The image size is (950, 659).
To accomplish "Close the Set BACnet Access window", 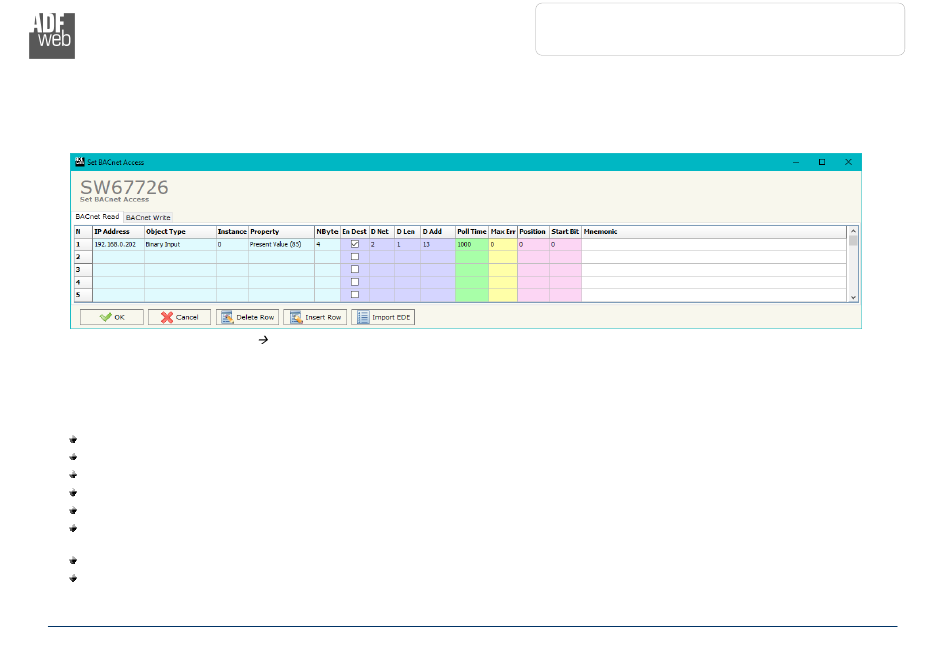I will tap(848, 162).
